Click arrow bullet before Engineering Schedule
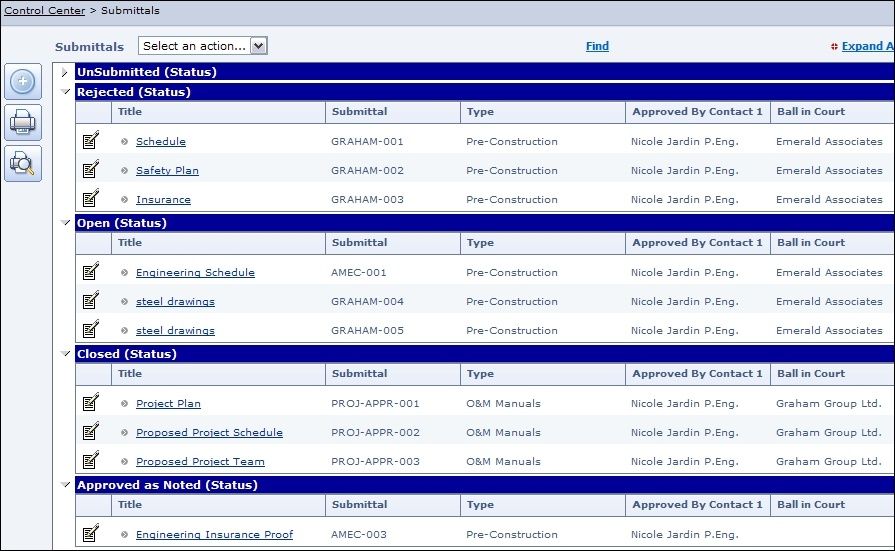Viewport: 895px width, 551px height. (x=124, y=273)
